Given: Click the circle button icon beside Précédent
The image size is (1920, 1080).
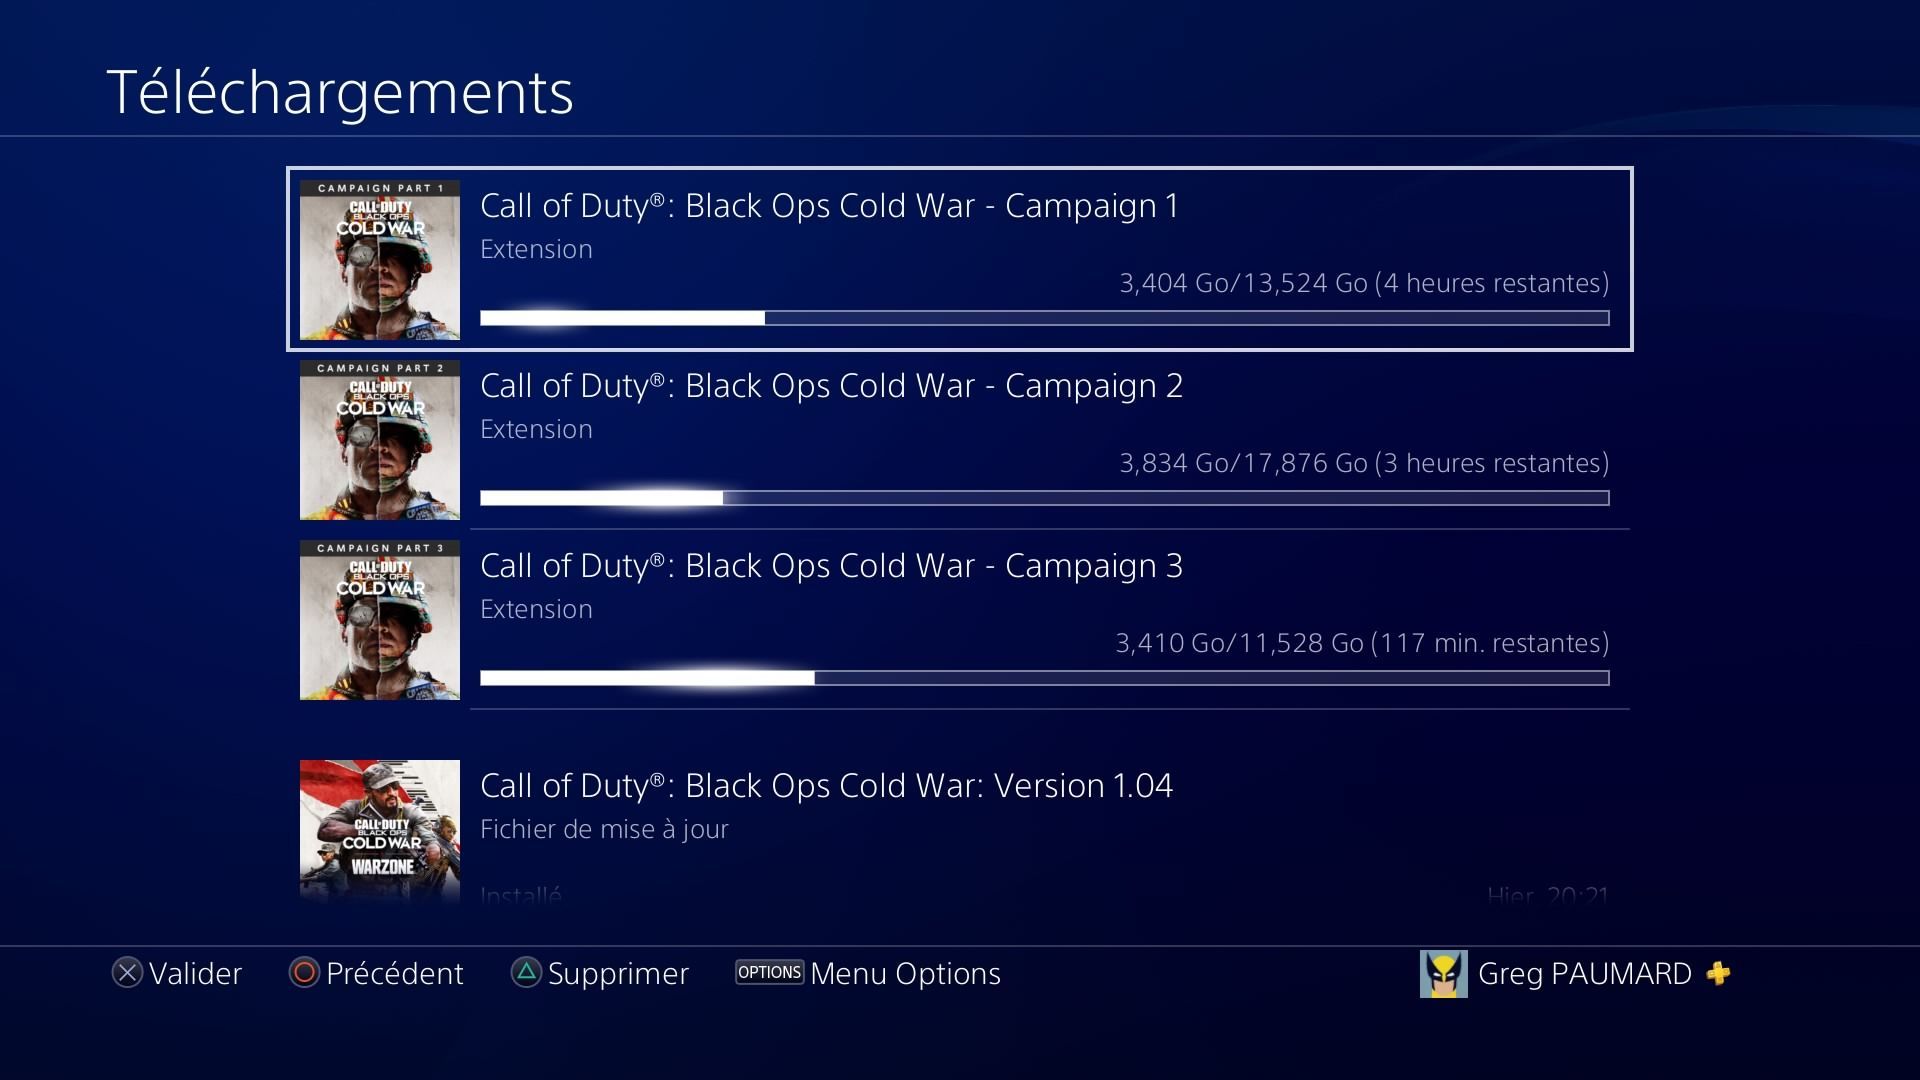Looking at the screenshot, I should (x=304, y=973).
